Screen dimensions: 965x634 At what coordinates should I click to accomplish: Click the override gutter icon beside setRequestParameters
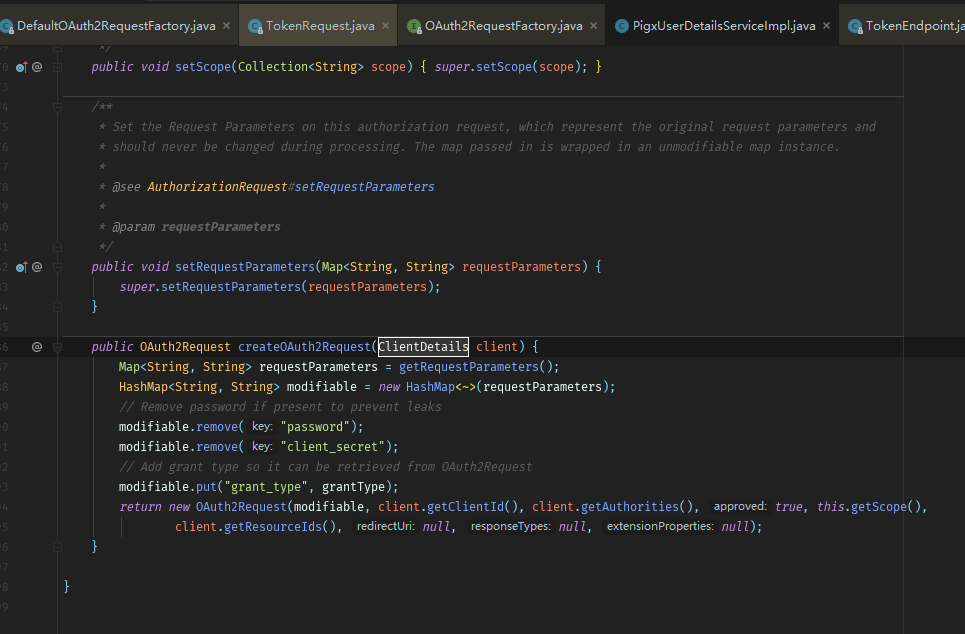point(21,267)
